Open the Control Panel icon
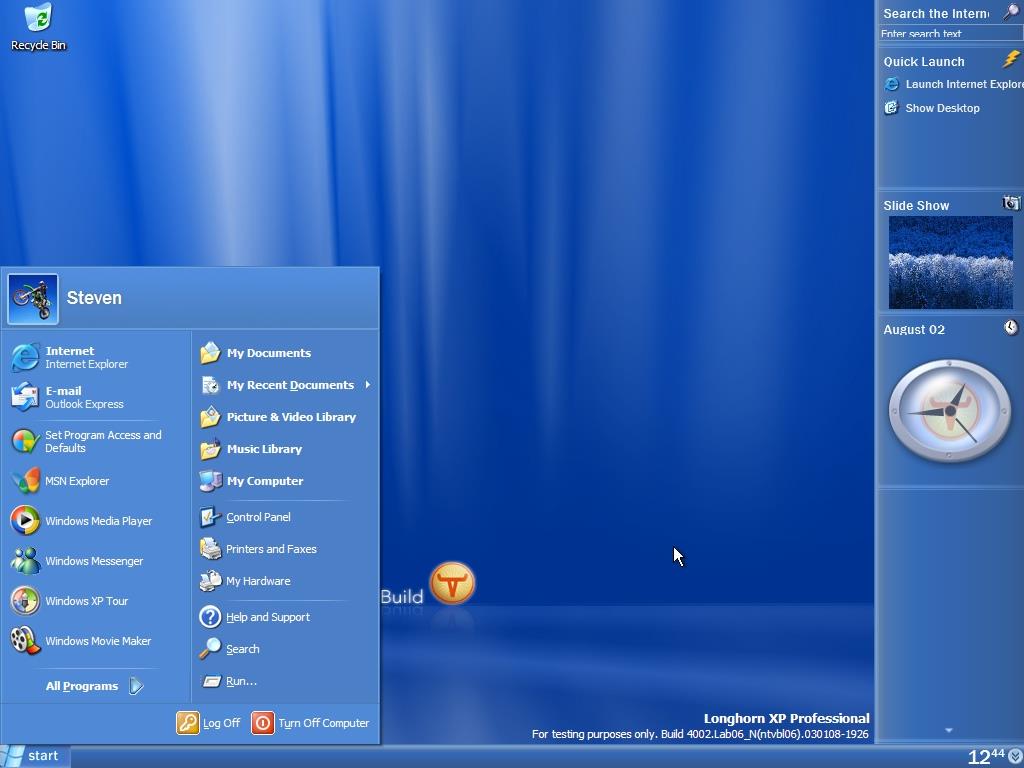Image resolution: width=1024 pixels, height=768 pixels. [x=210, y=517]
